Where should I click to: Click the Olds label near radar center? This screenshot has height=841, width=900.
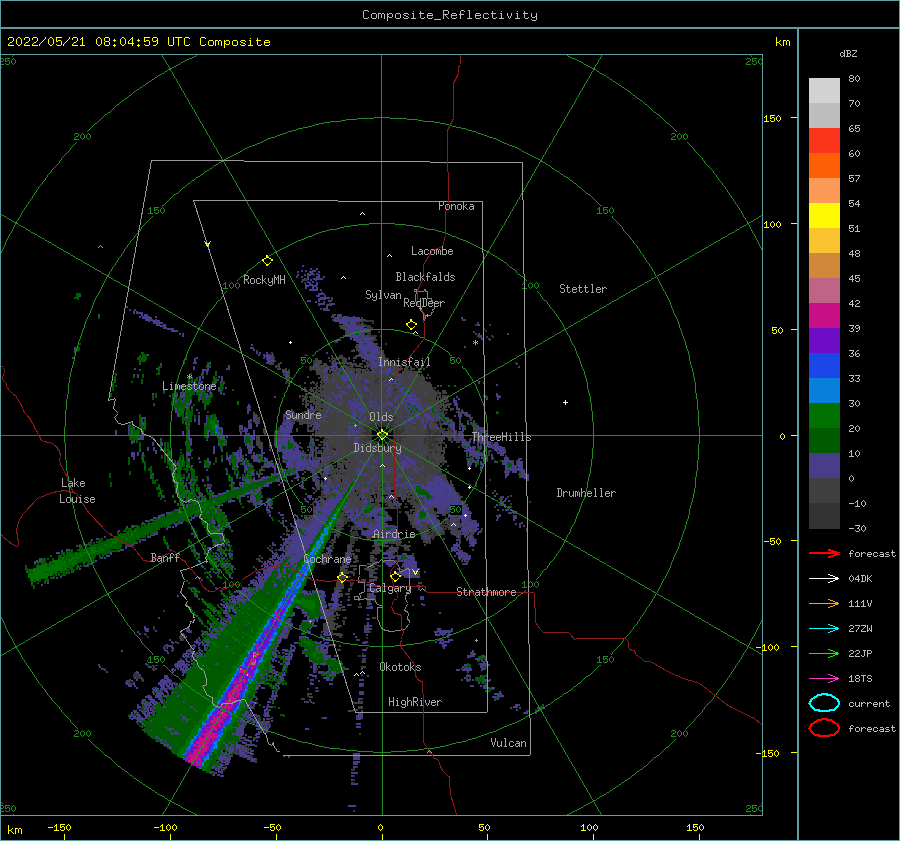(381, 417)
